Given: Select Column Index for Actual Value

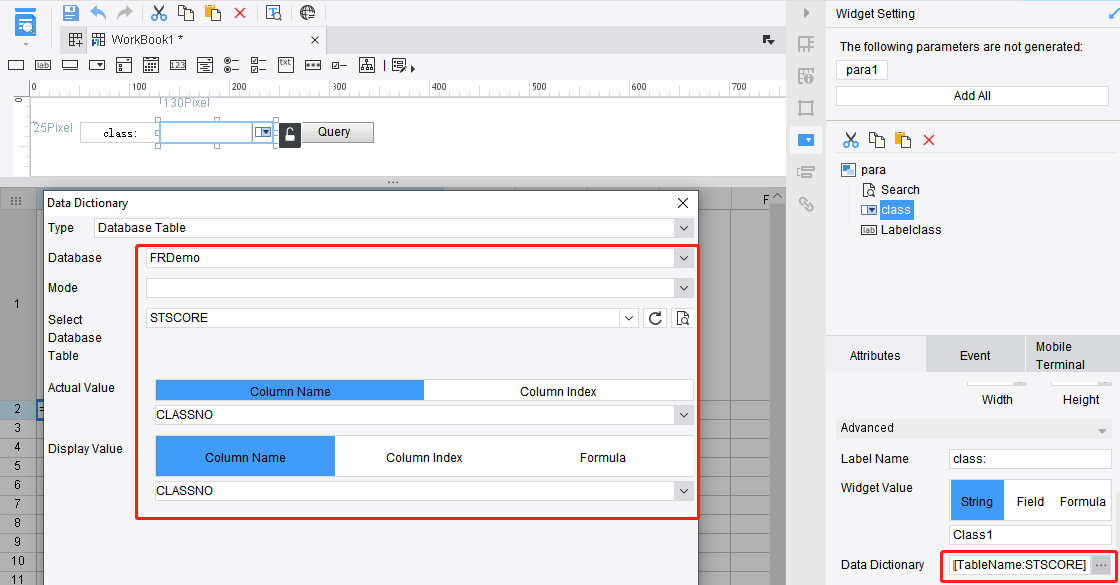Looking at the screenshot, I should point(558,391).
